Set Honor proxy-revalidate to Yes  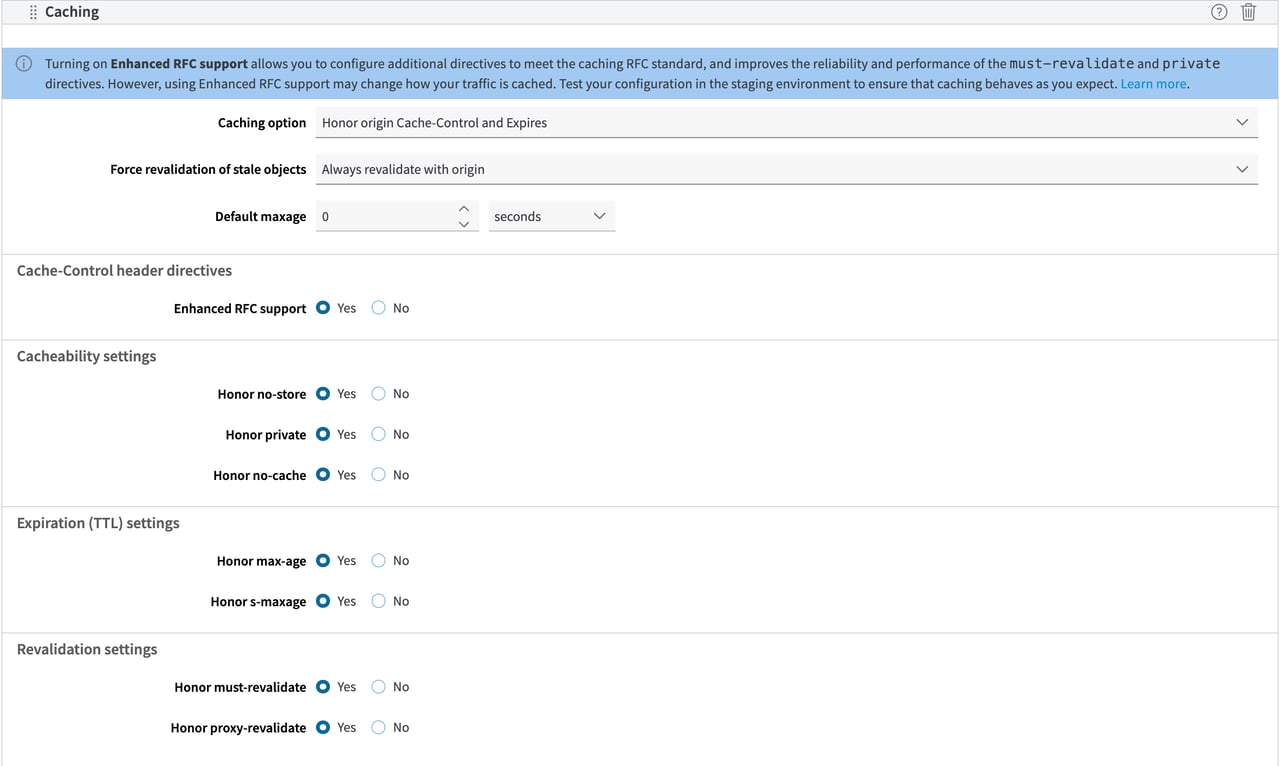click(323, 727)
